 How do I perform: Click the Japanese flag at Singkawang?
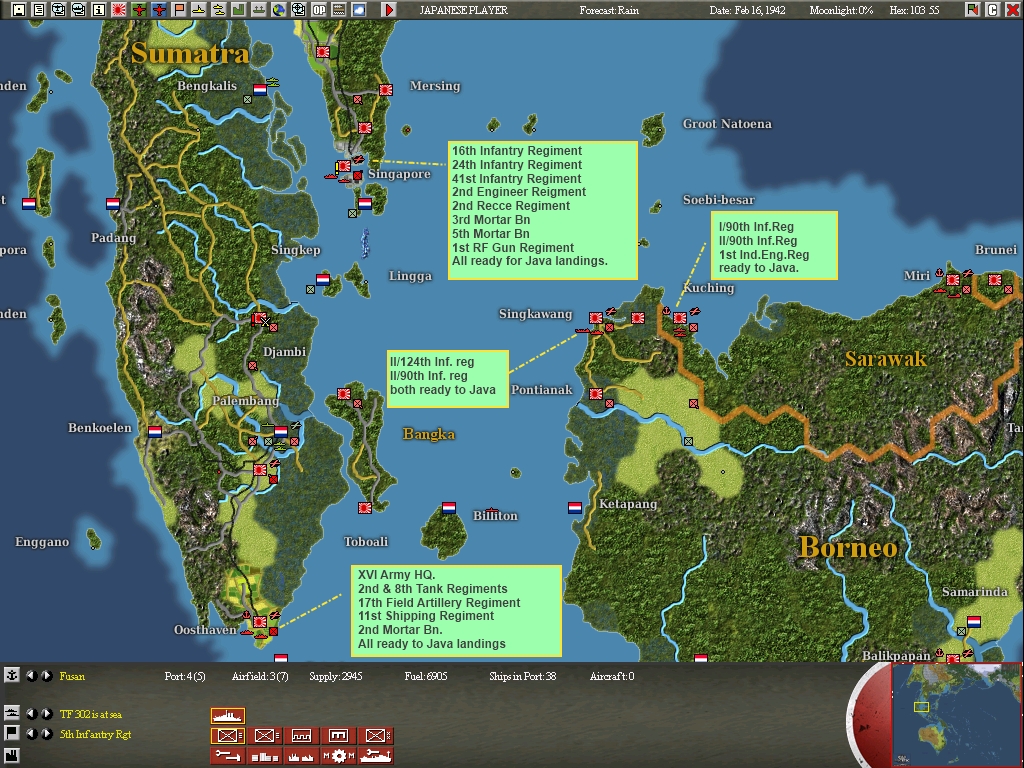(596, 318)
